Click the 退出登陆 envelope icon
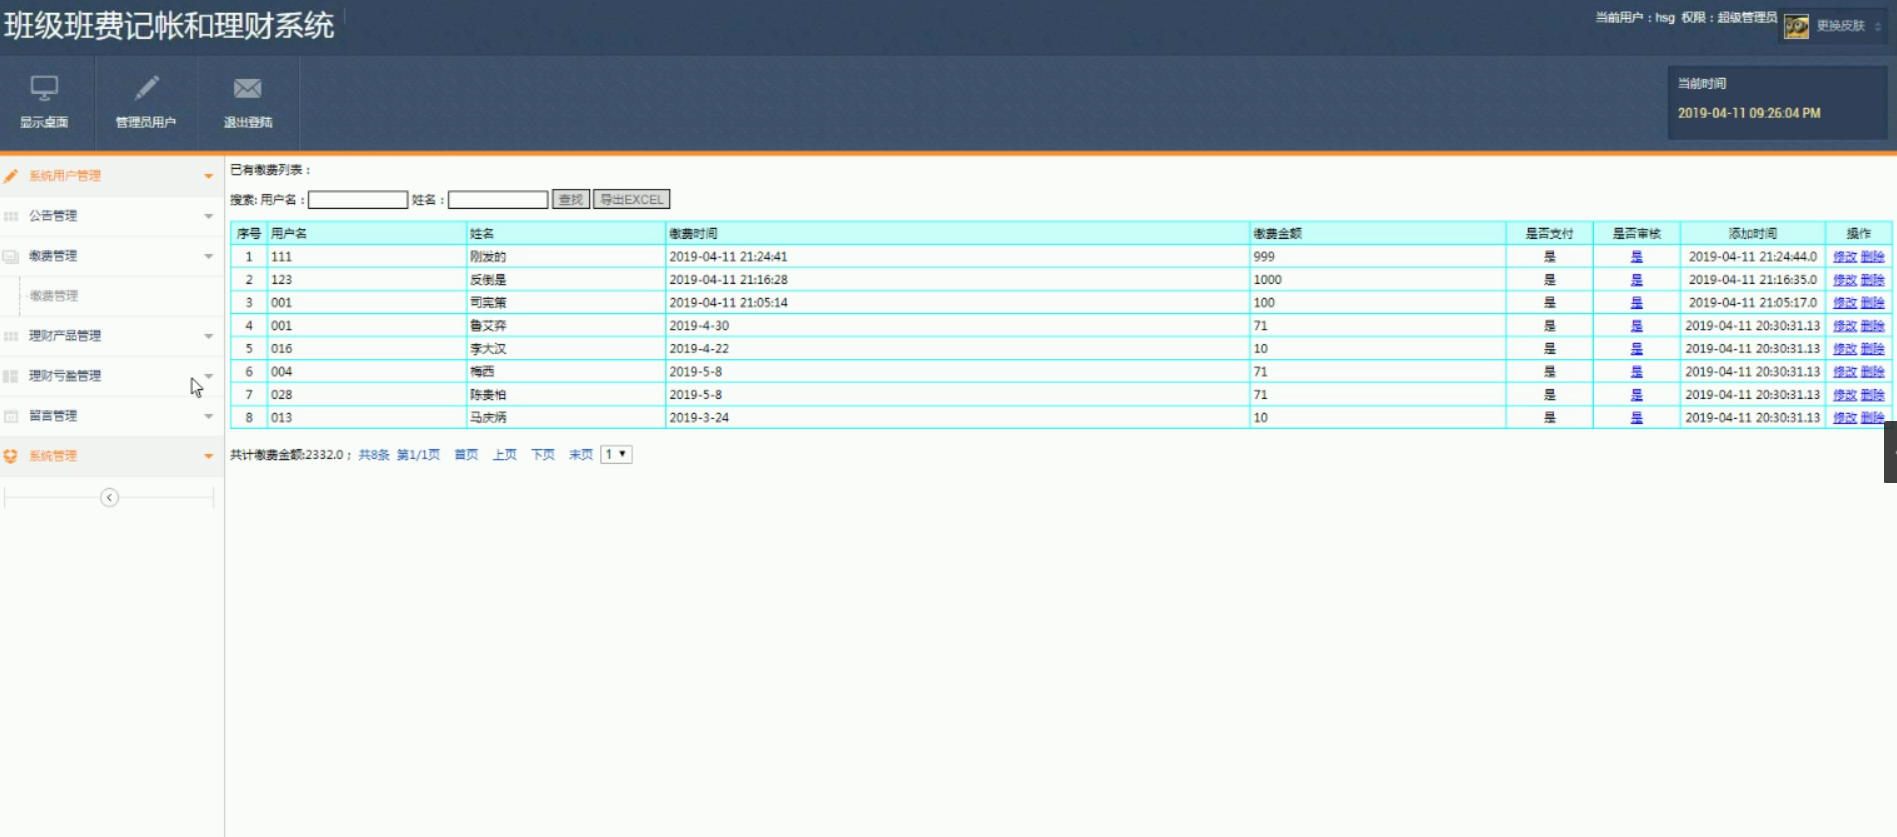 248,89
